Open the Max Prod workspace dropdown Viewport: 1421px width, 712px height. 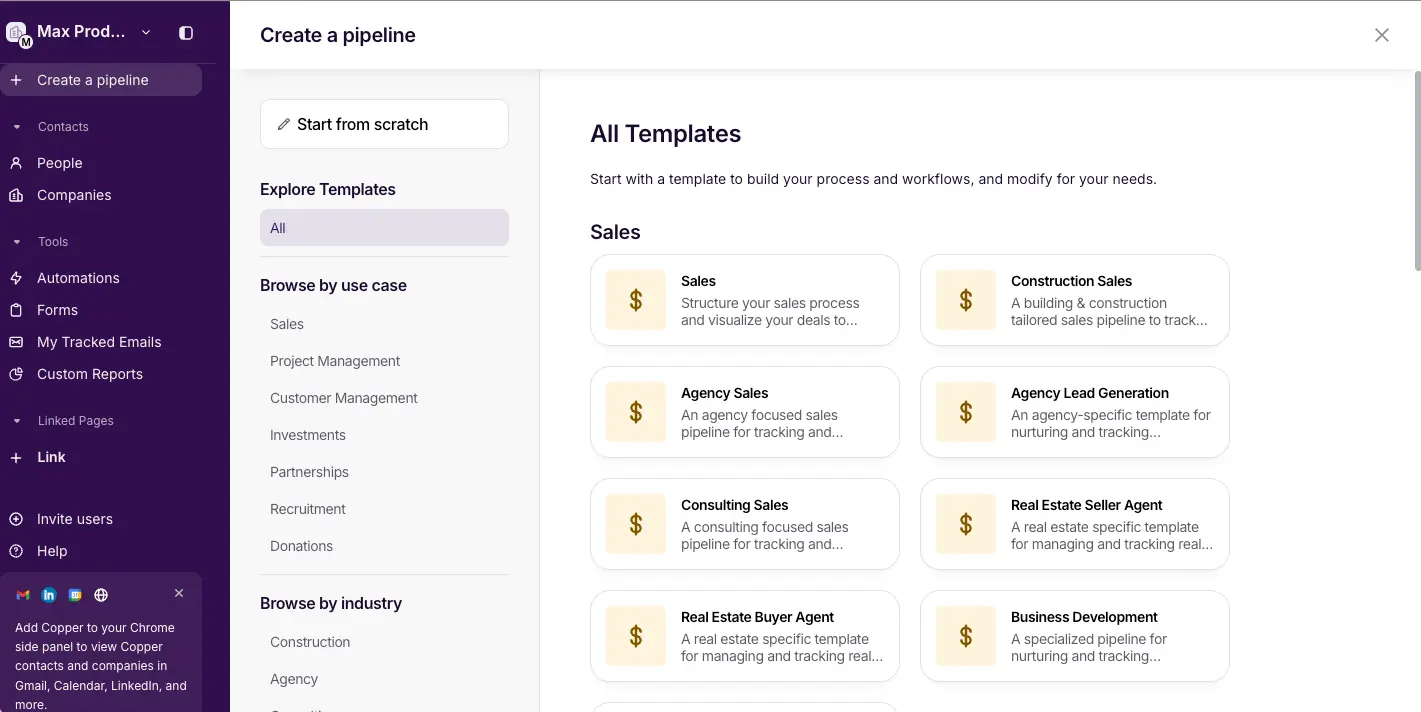coord(145,31)
